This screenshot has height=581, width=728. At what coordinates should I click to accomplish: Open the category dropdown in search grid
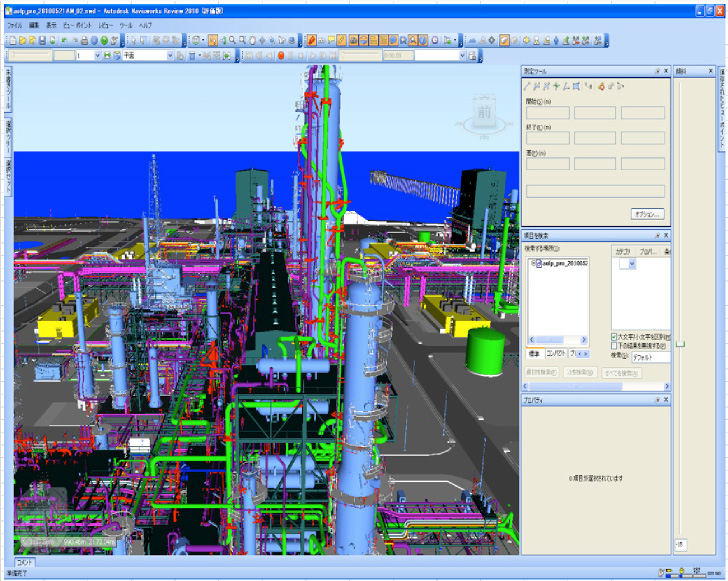tap(631, 264)
